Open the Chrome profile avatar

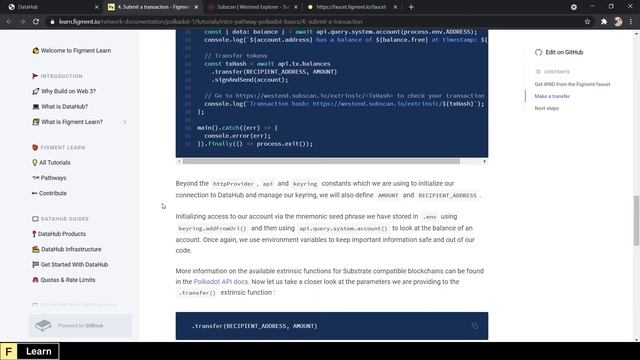click(x=618, y=22)
